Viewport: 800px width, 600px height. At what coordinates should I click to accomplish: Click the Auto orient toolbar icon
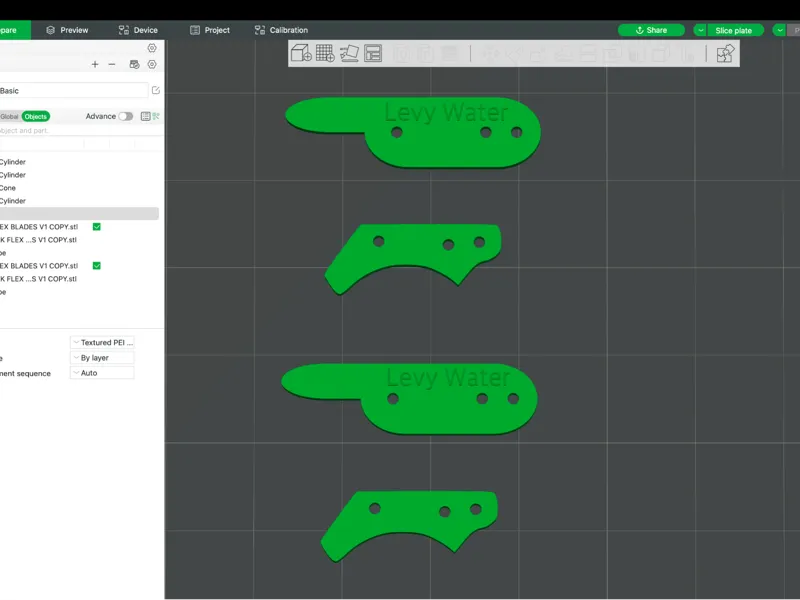point(349,53)
